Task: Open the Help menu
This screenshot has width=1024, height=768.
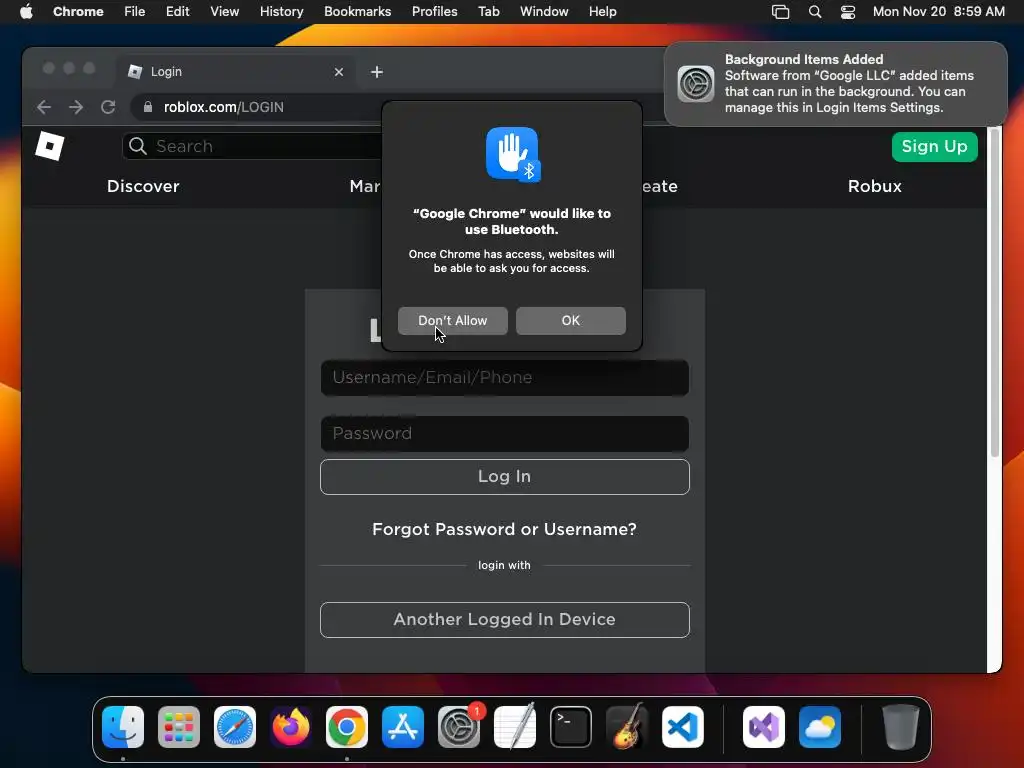Action: coord(602,12)
